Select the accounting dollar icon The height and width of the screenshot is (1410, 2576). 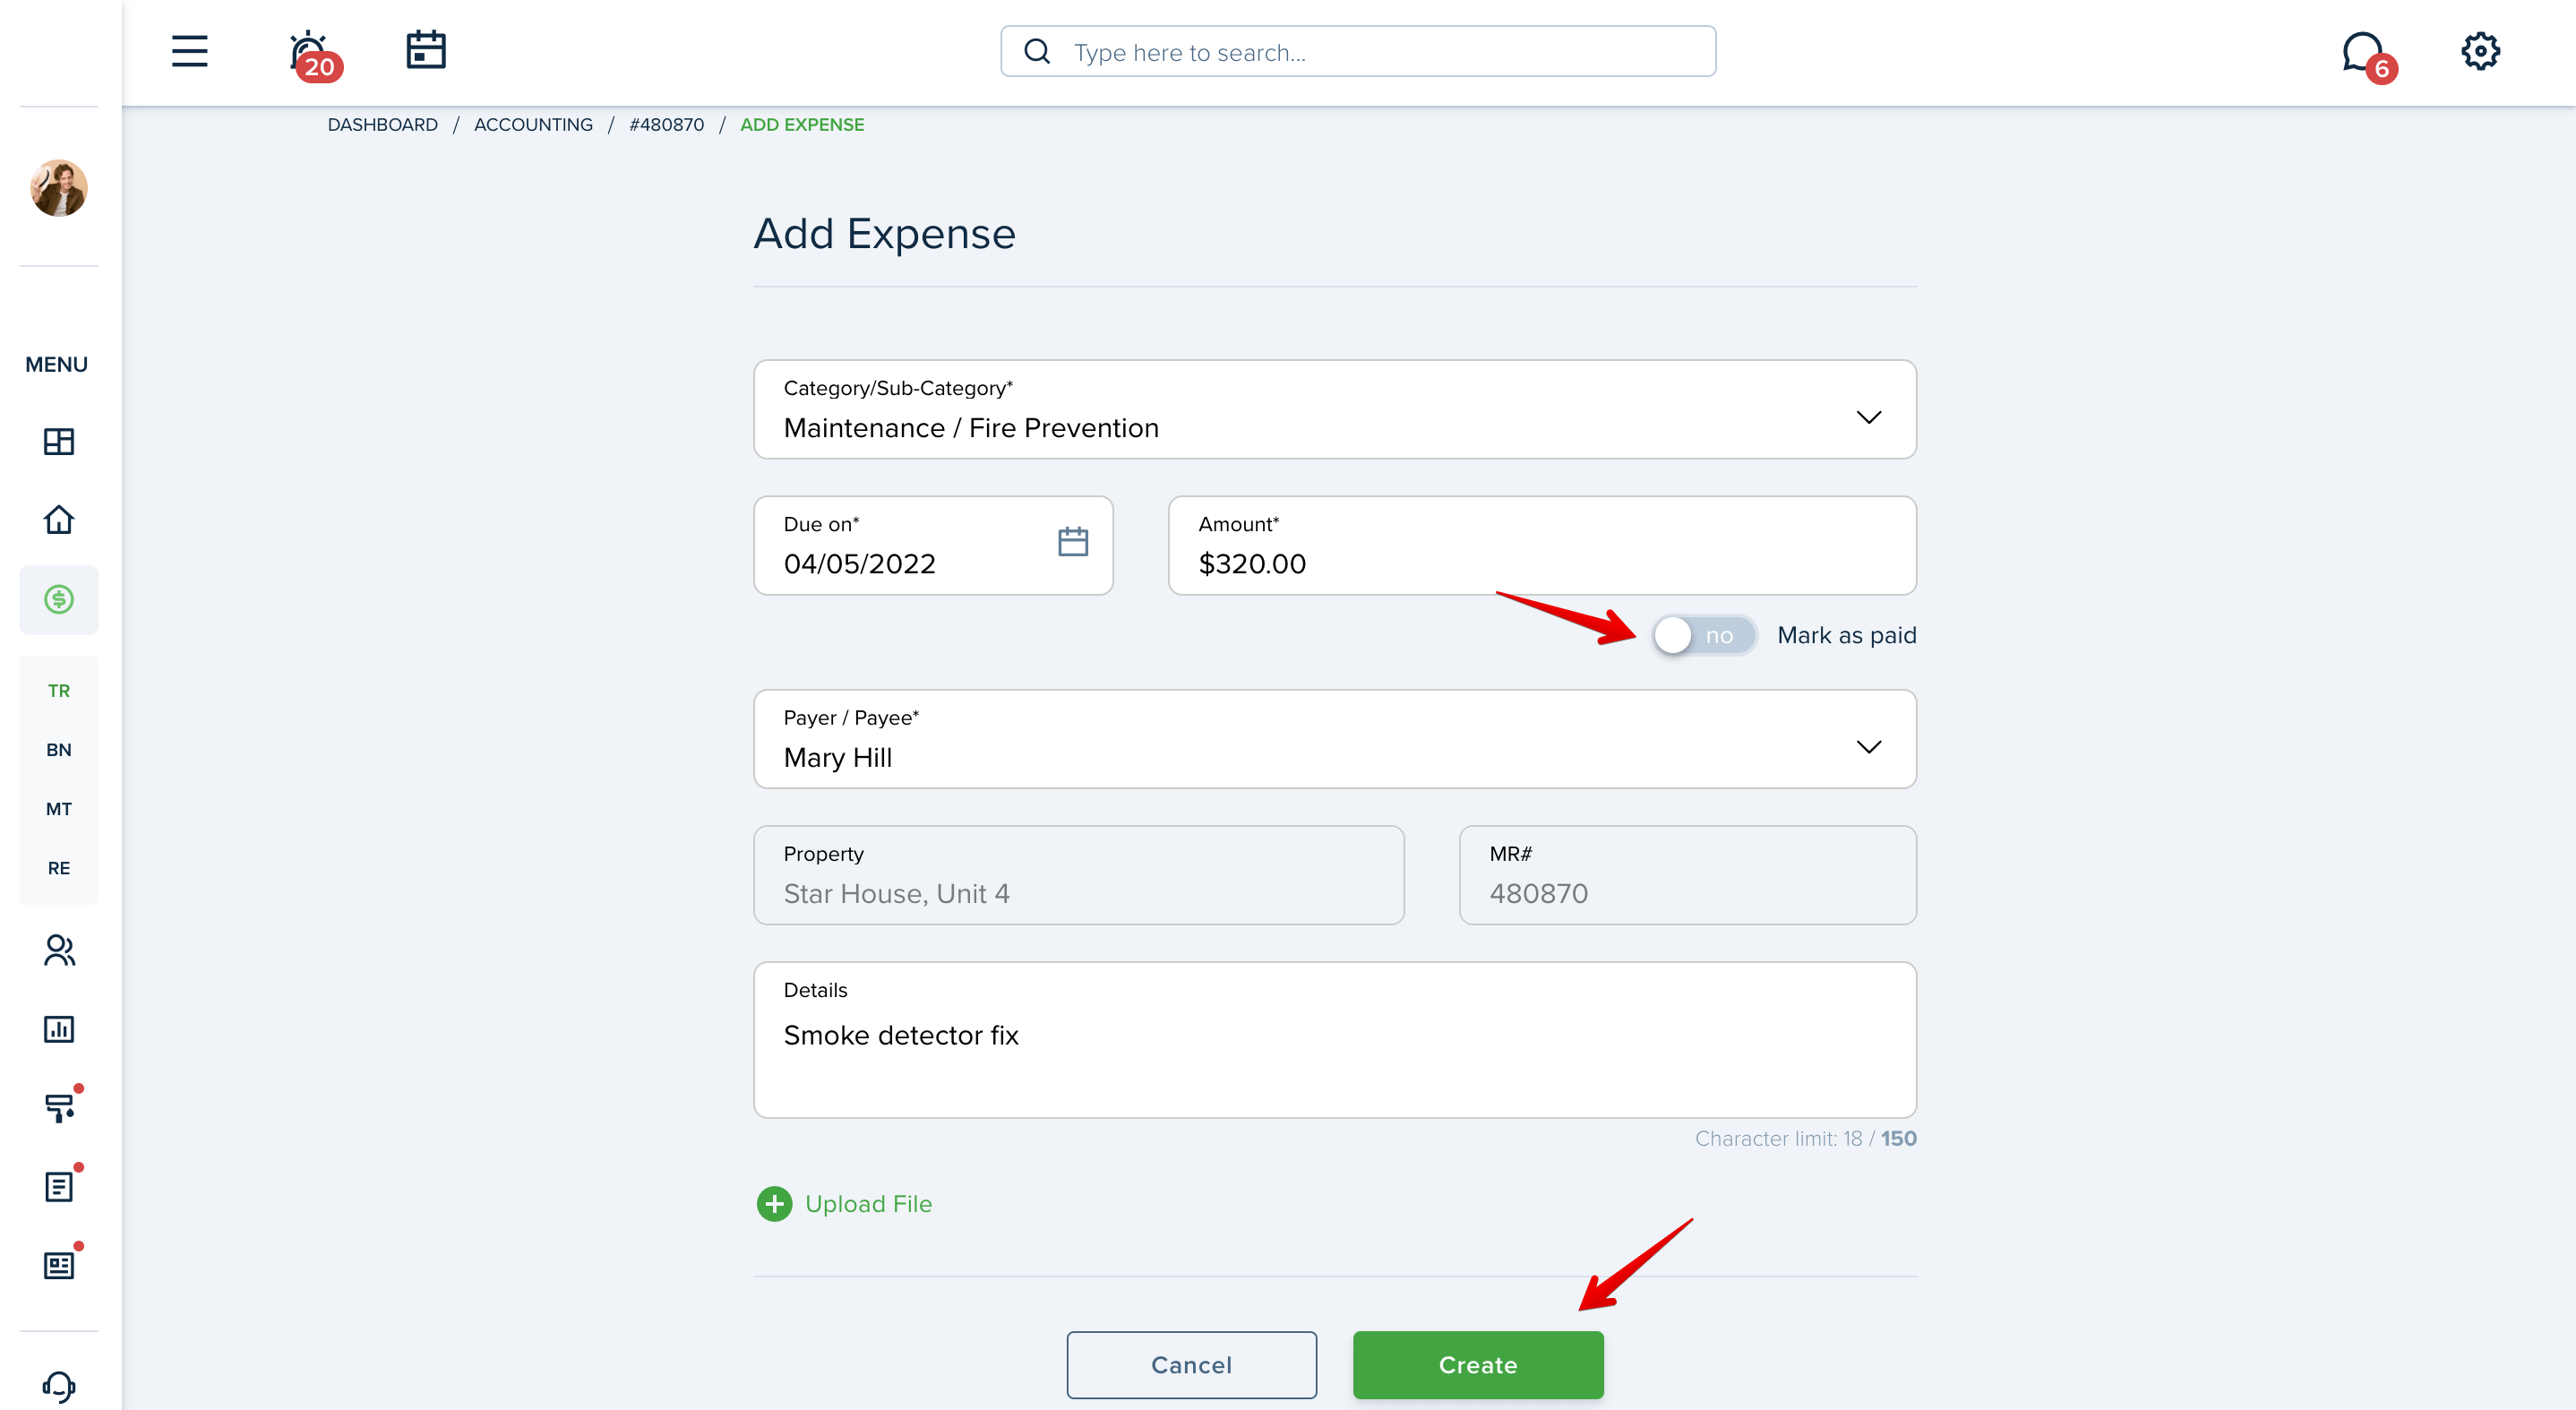coord(59,599)
